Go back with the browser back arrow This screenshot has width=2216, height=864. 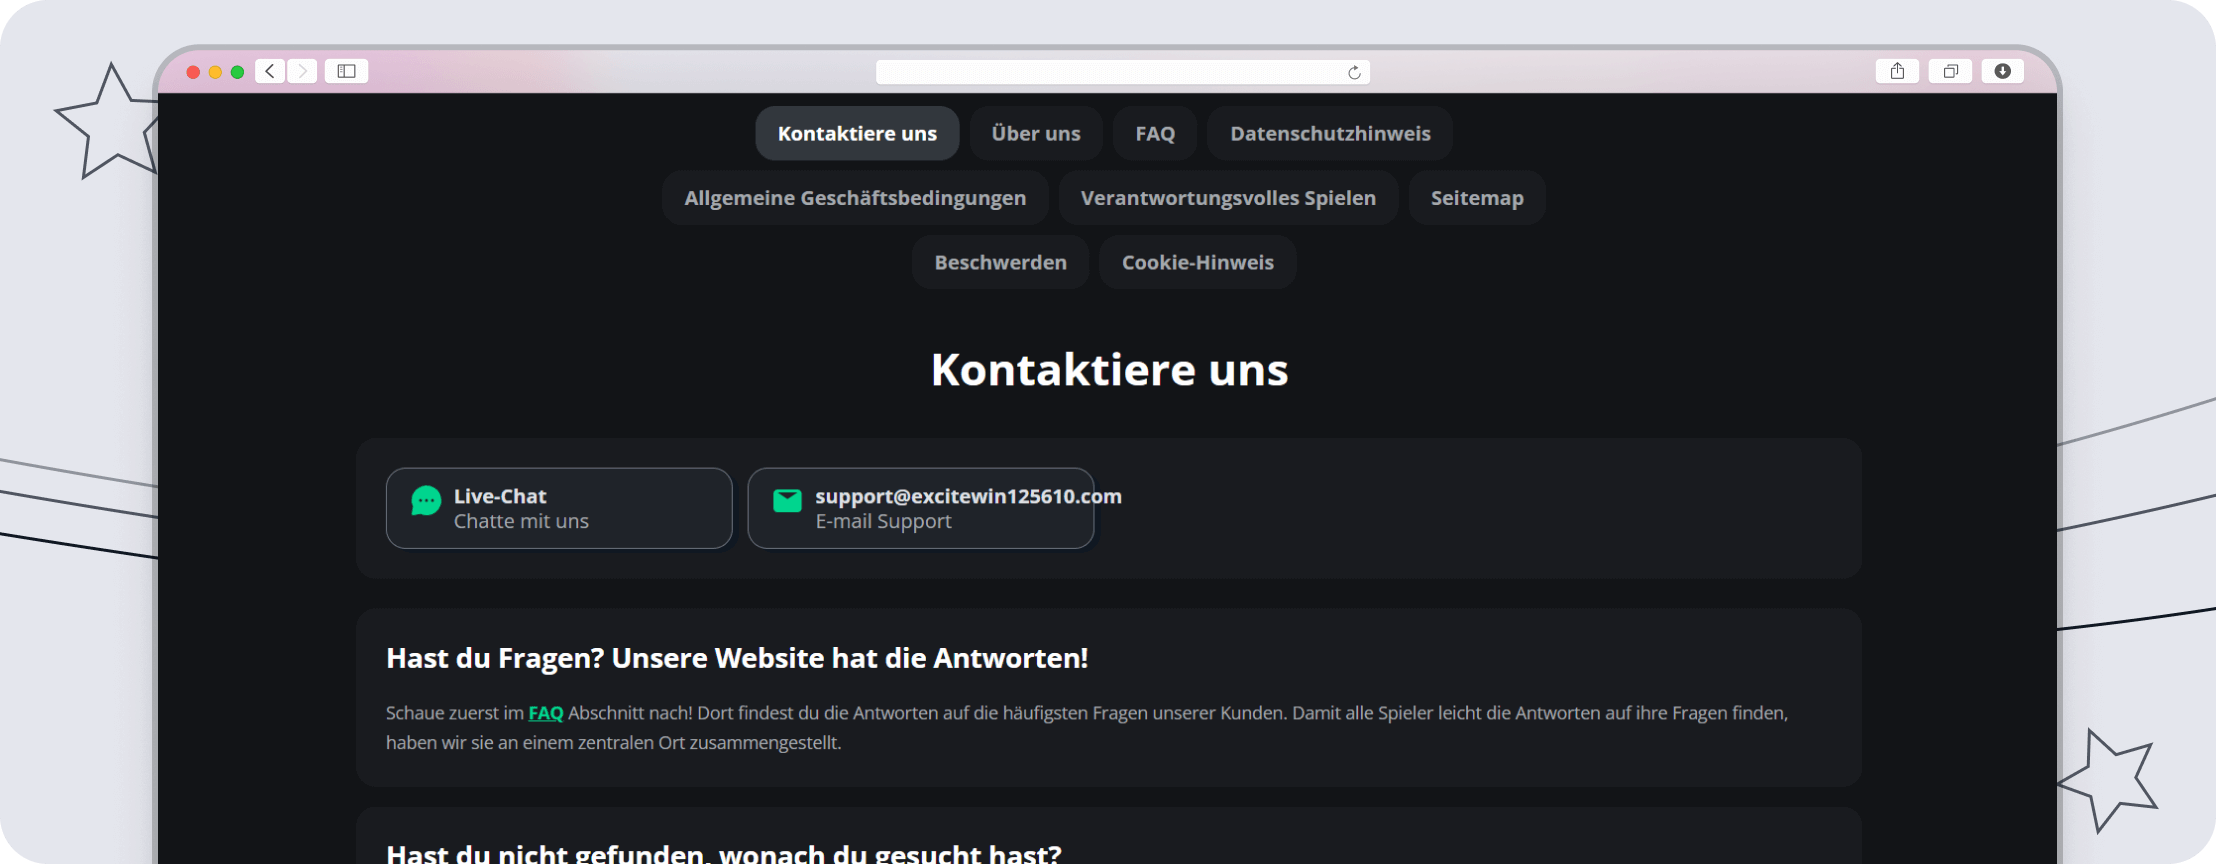click(270, 71)
